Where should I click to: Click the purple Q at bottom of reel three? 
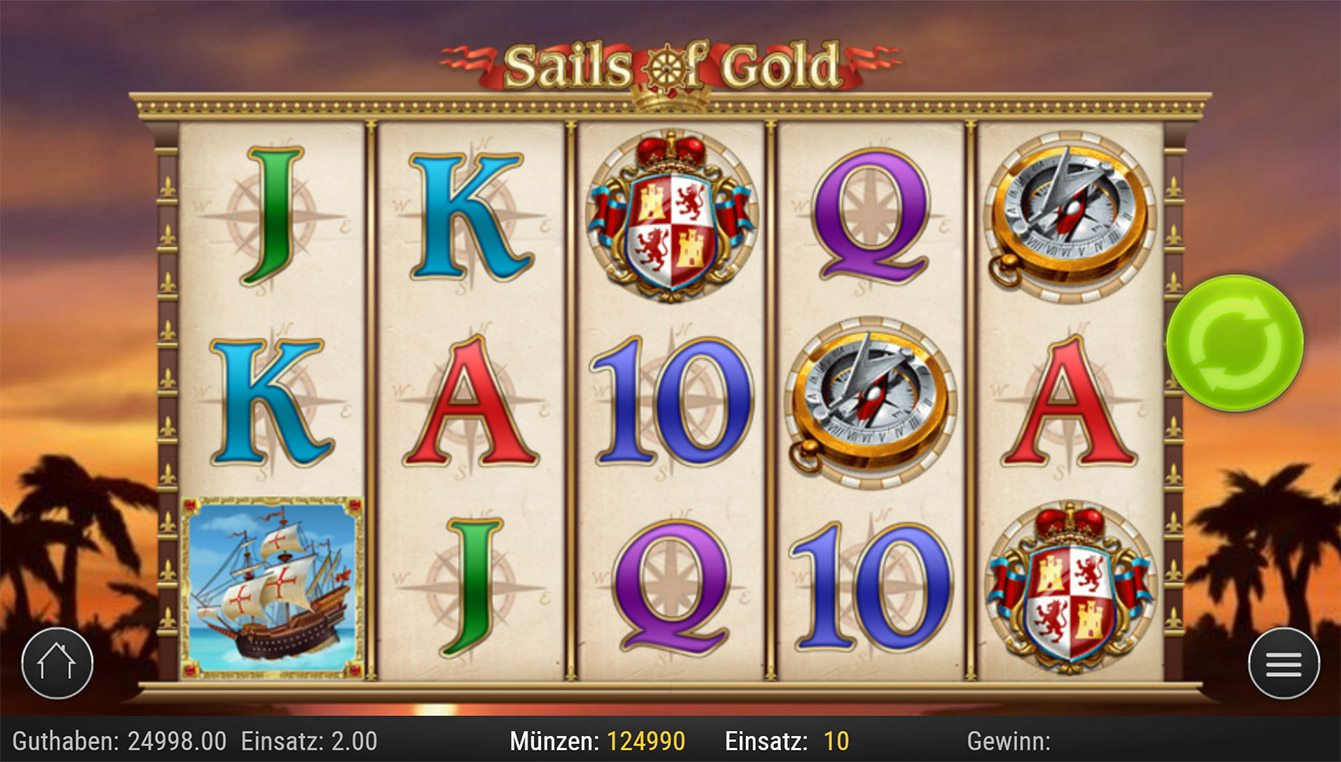(671, 588)
